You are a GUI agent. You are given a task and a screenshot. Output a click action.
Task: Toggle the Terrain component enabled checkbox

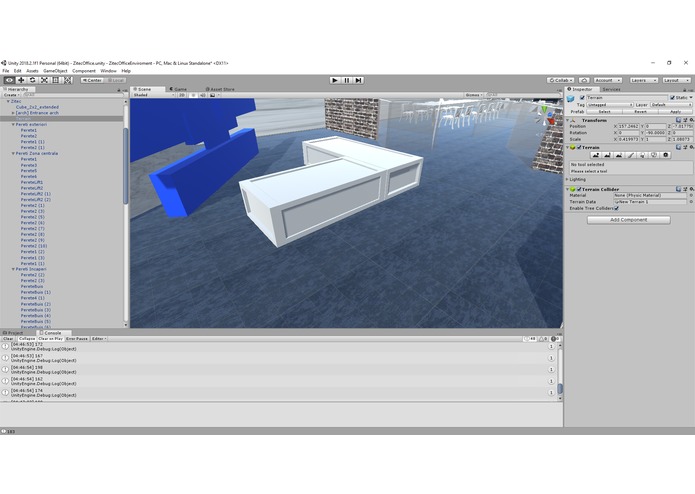click(579, 147)
